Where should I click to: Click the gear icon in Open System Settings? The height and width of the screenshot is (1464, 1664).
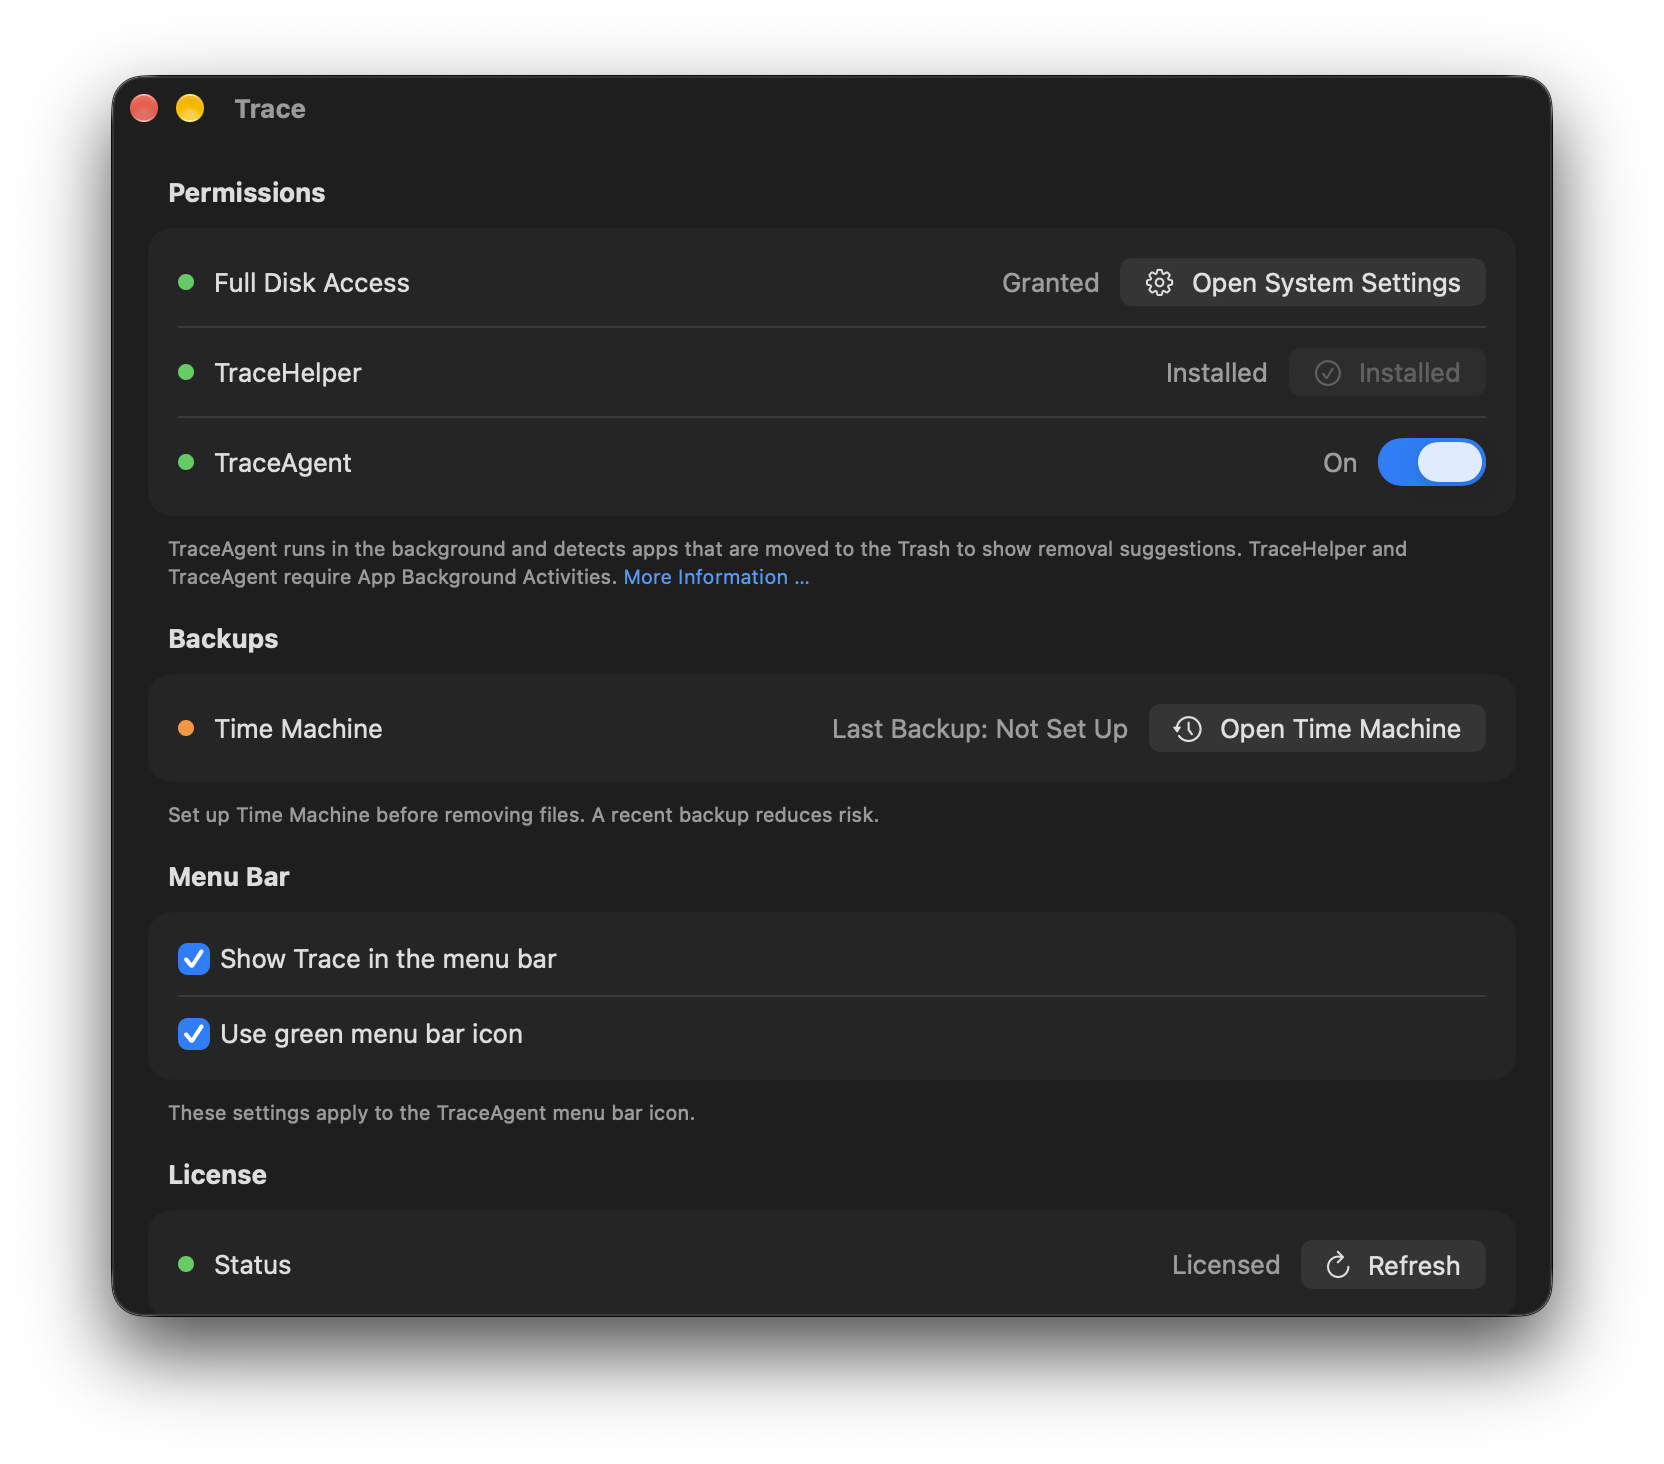click(1159, 283)
